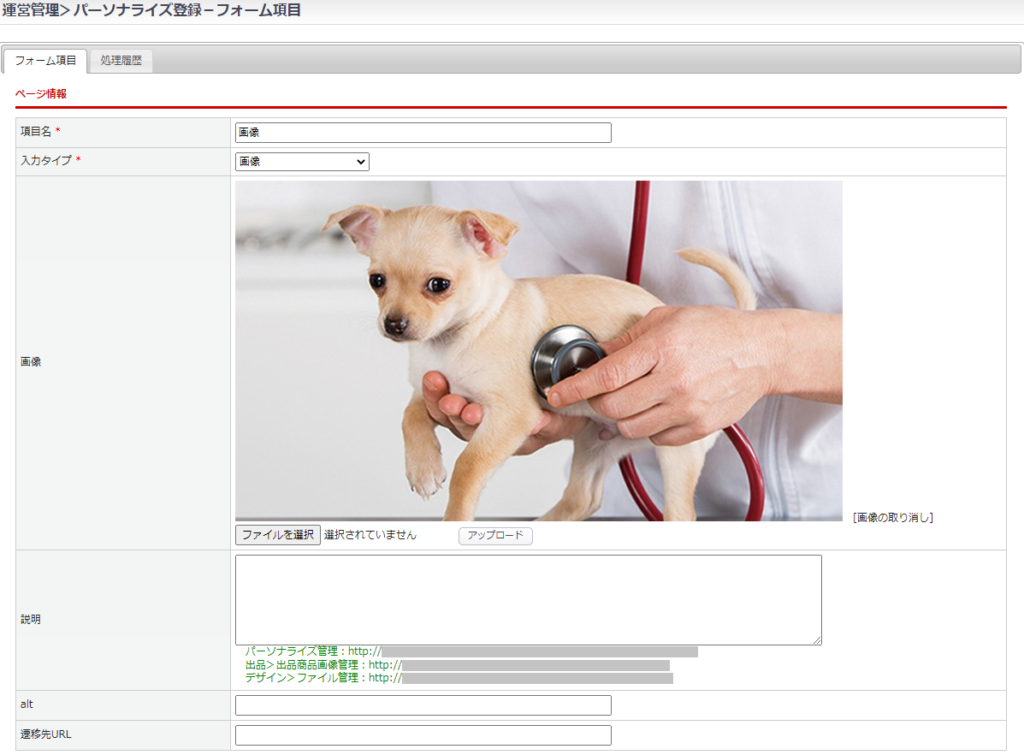
Task: Click the 出品>出品商品画像管理 URL text
Action: [x=457, y=665]
